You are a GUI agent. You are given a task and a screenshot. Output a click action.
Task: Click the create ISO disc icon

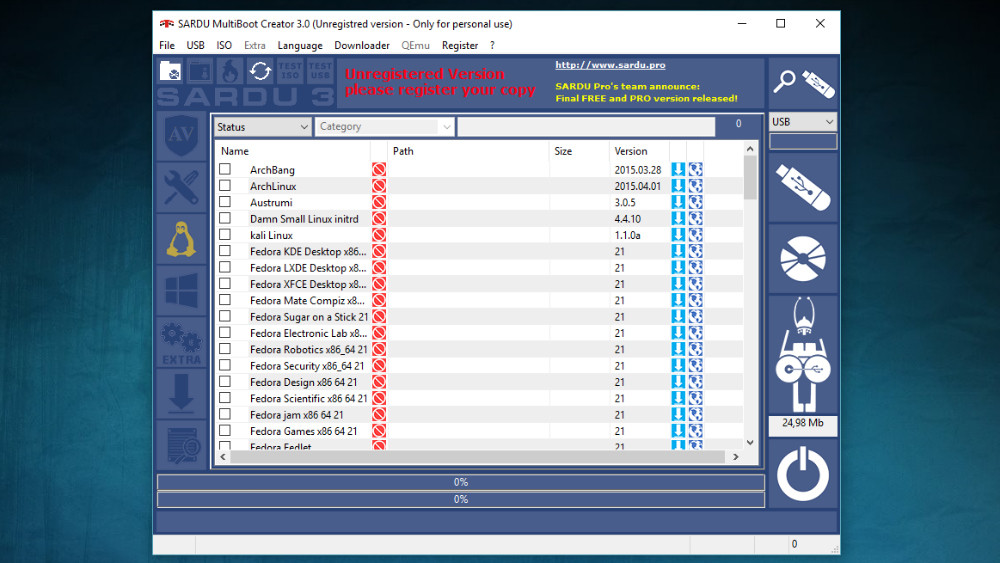[x=803, y=258]
